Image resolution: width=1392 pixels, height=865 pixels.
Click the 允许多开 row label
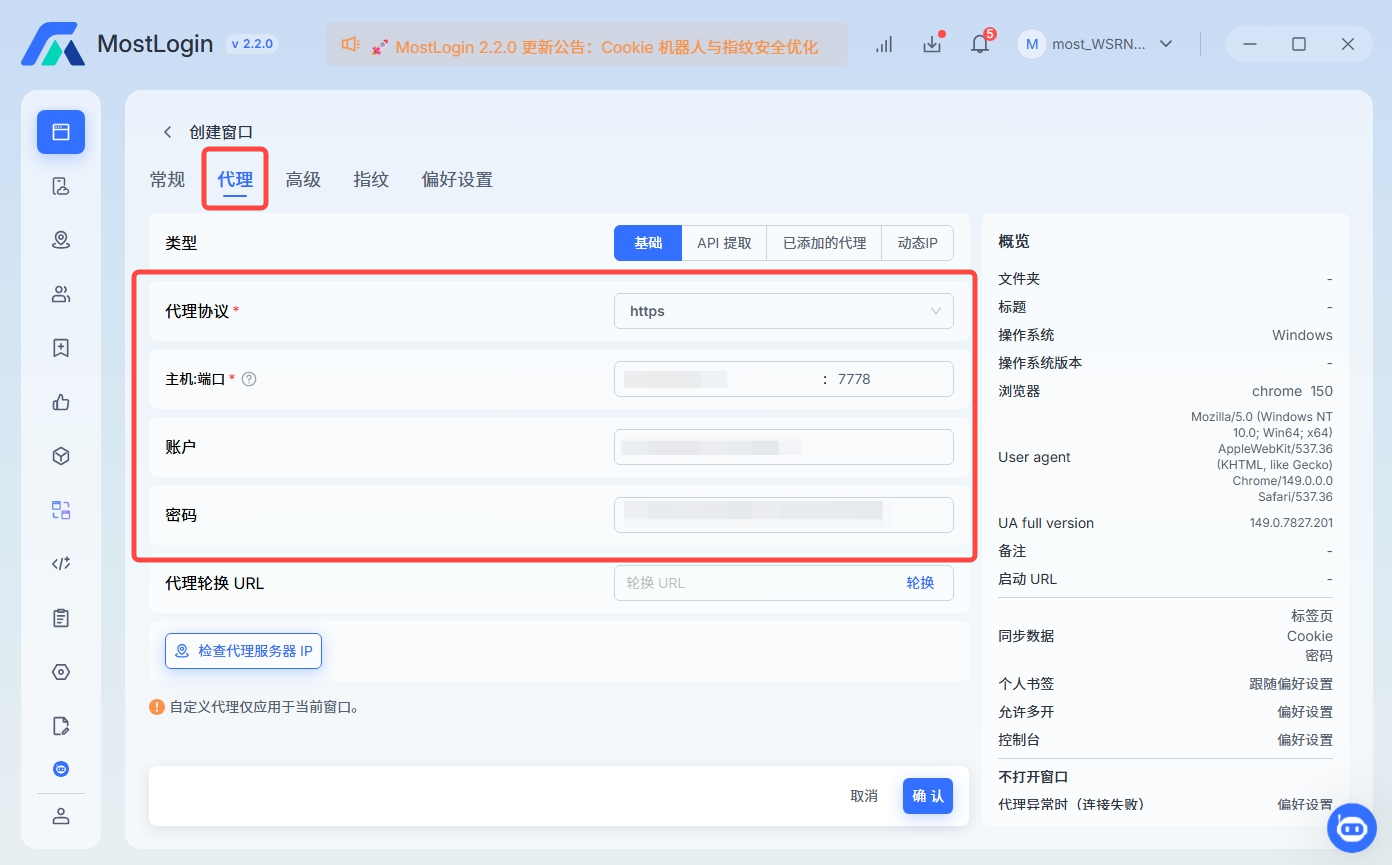(x=1026, y=712)
